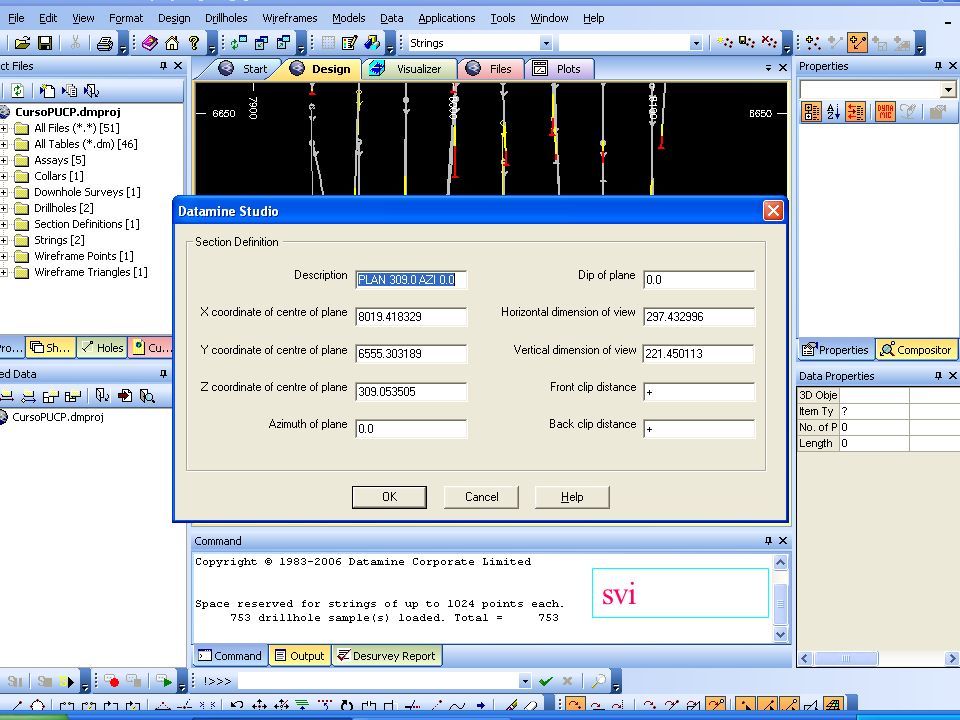Open the Drillholes menu
The width and height of the screenshot is (960, 720).
226,18
